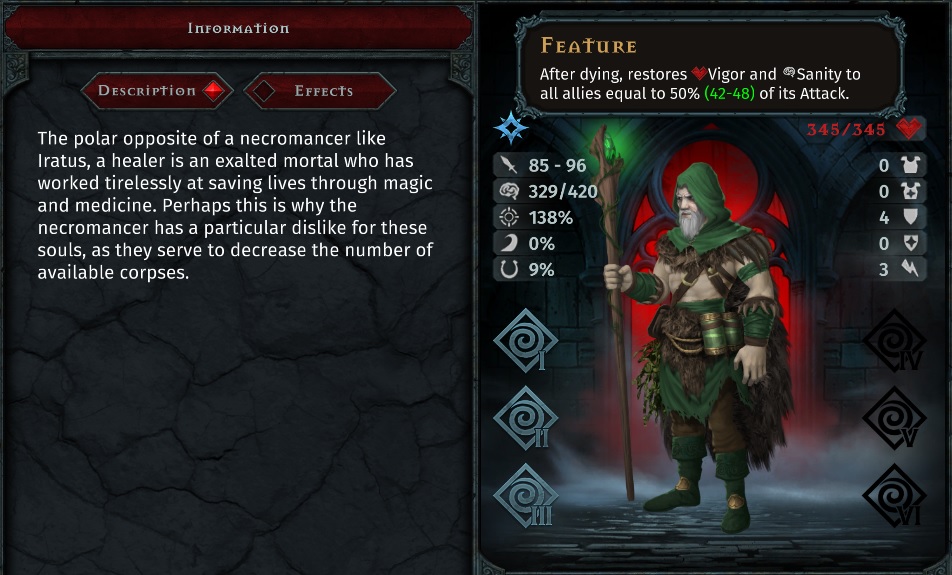Select ability slot II spiral icon

[525, 418]
